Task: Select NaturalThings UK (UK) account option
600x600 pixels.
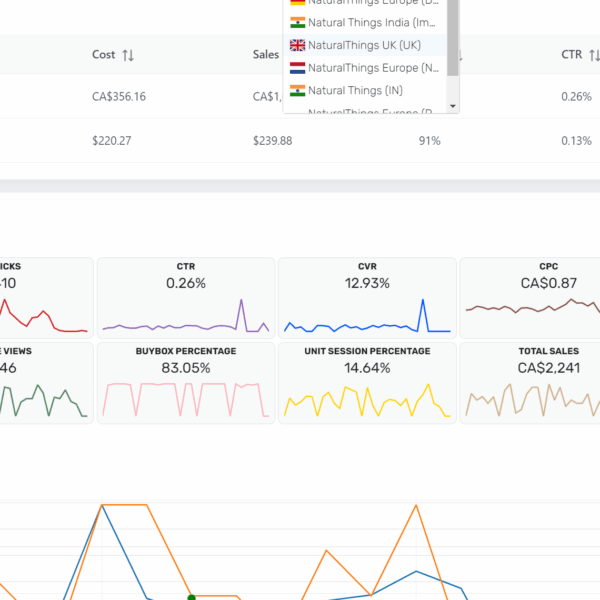Action: tap(365, 45)
